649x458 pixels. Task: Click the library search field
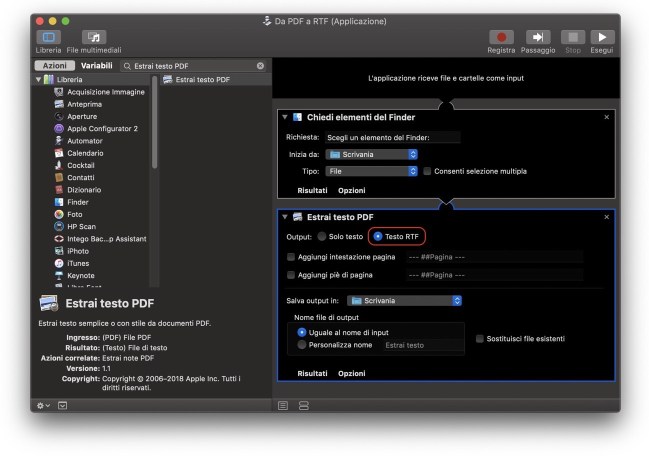(194, 66)
